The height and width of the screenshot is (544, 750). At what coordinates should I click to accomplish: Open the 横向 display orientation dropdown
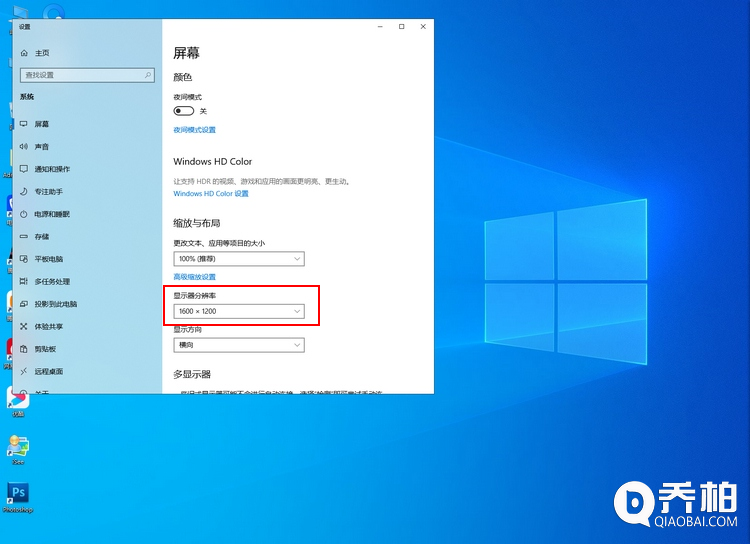(239, 345)
